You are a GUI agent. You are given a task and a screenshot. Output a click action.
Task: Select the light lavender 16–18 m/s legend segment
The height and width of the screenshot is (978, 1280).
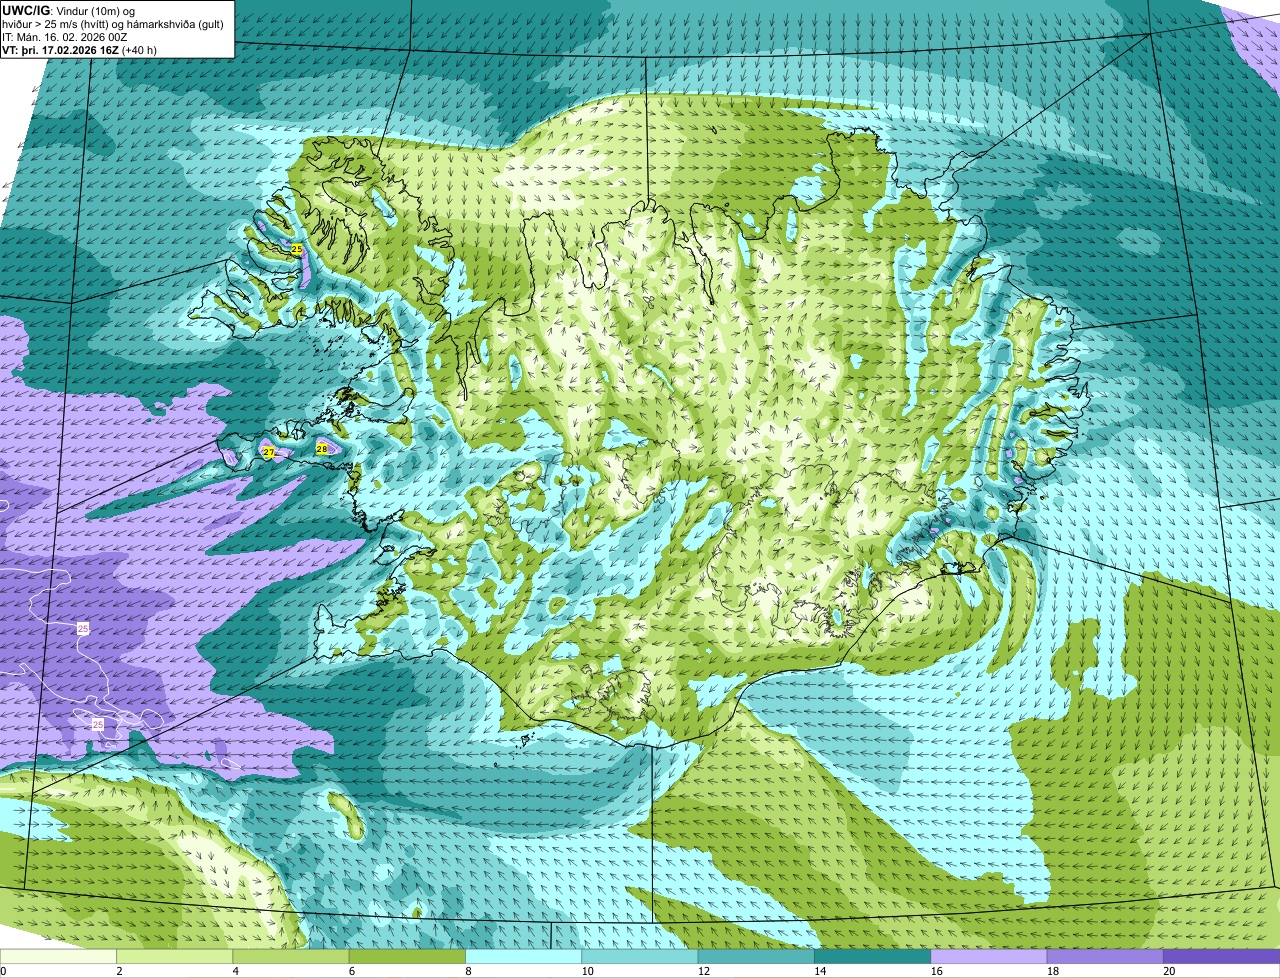pos(988,956)
